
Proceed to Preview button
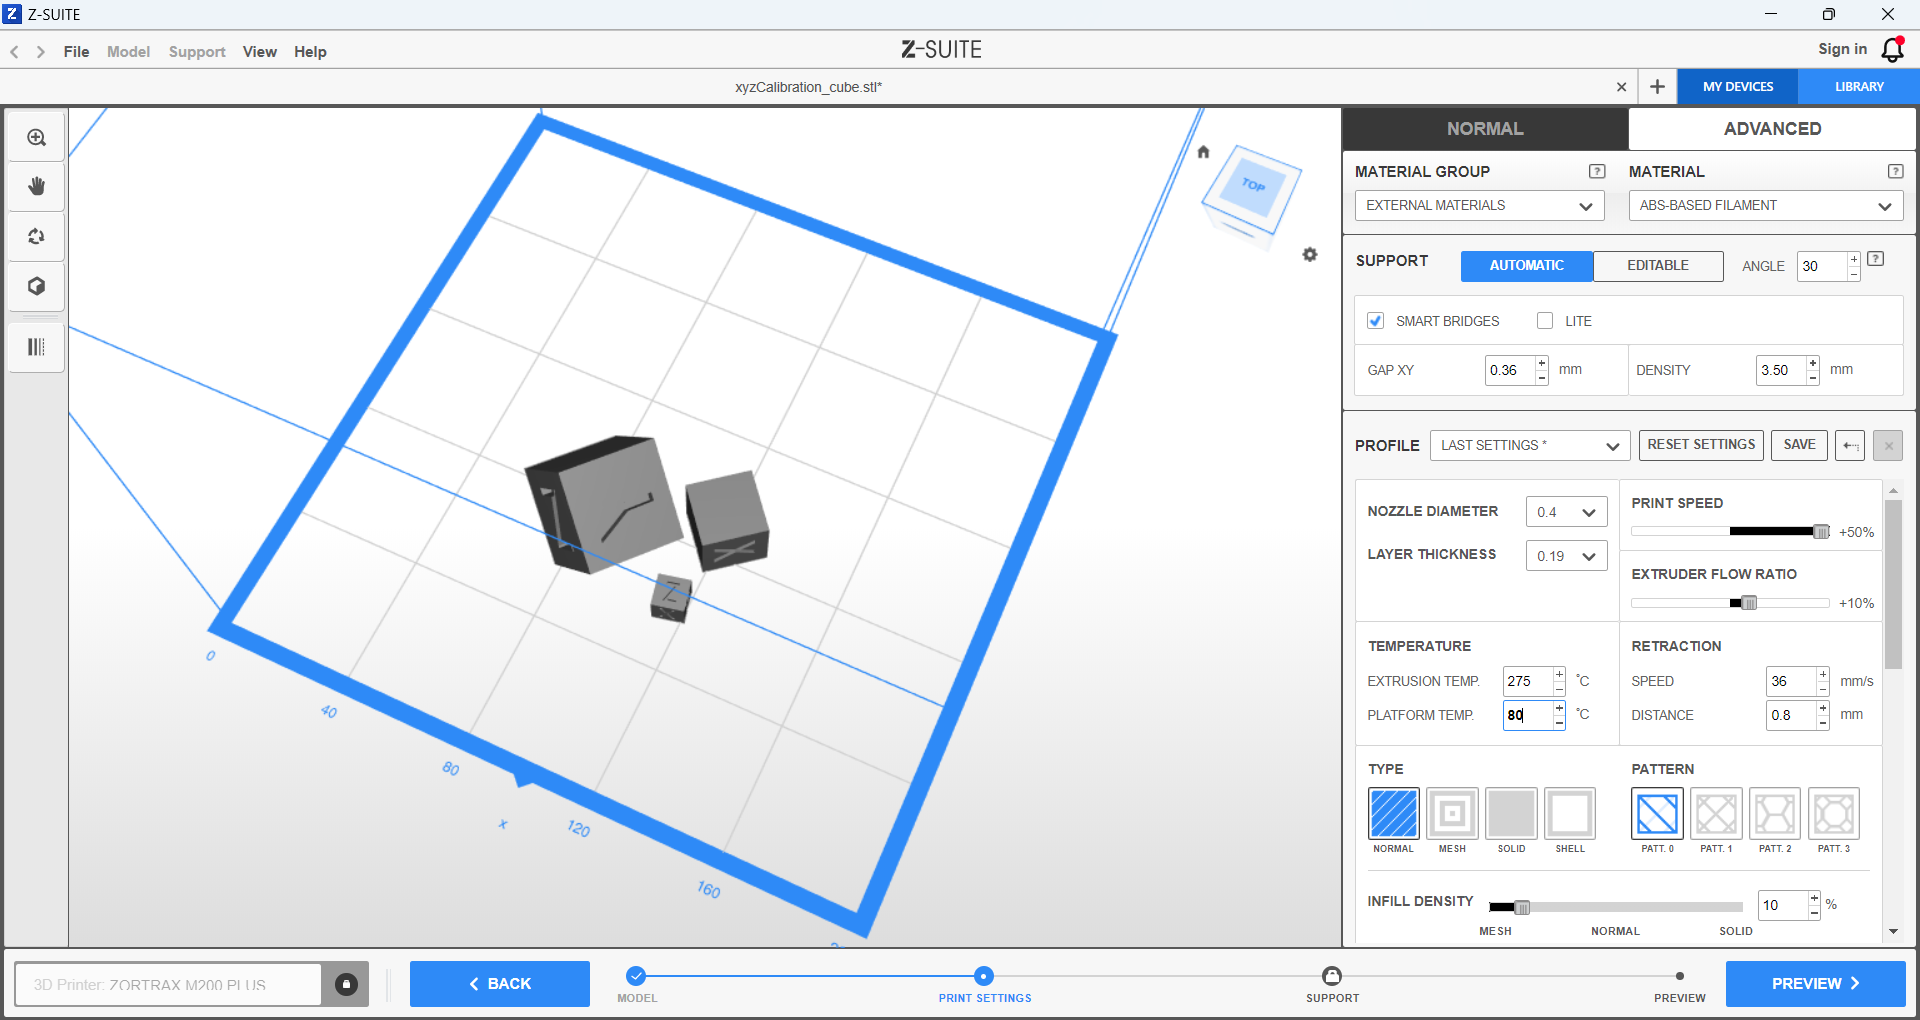pos(1815,984)
